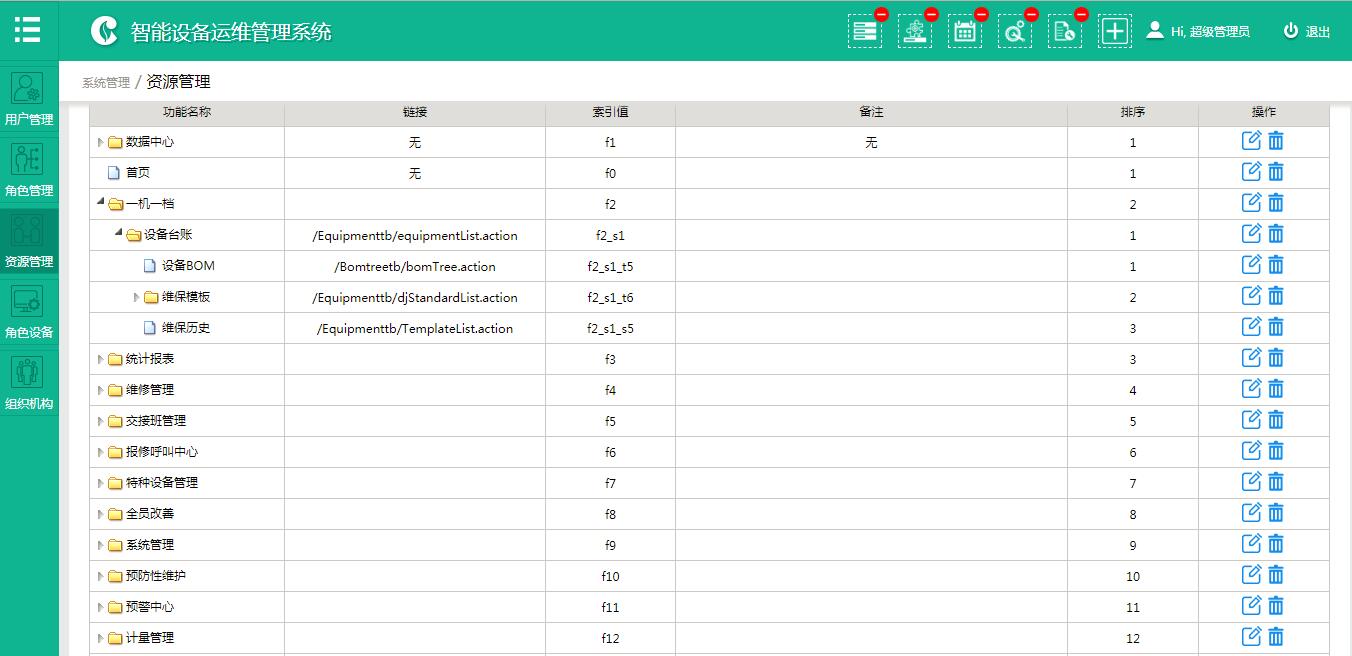
Task: Open the Hi, 超级管理员 user menu
Action: coord(1198,31)
